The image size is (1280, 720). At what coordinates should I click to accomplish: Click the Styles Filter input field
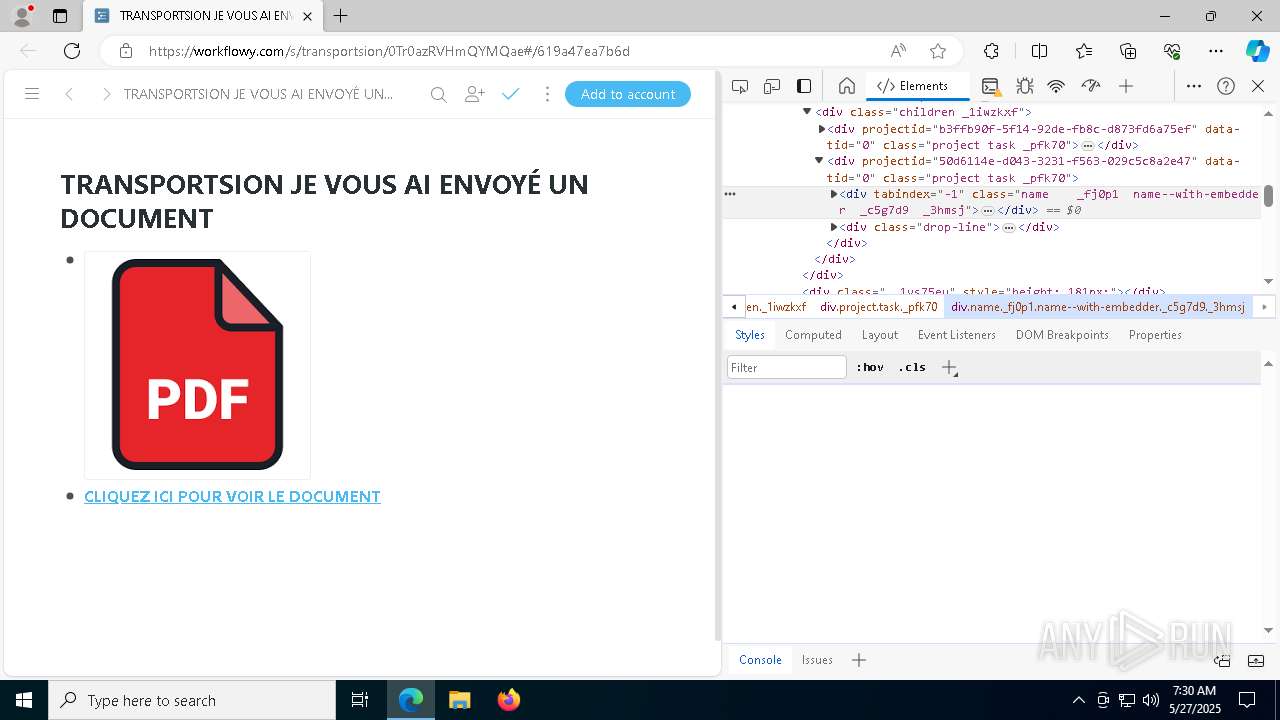tap(787, 368)
